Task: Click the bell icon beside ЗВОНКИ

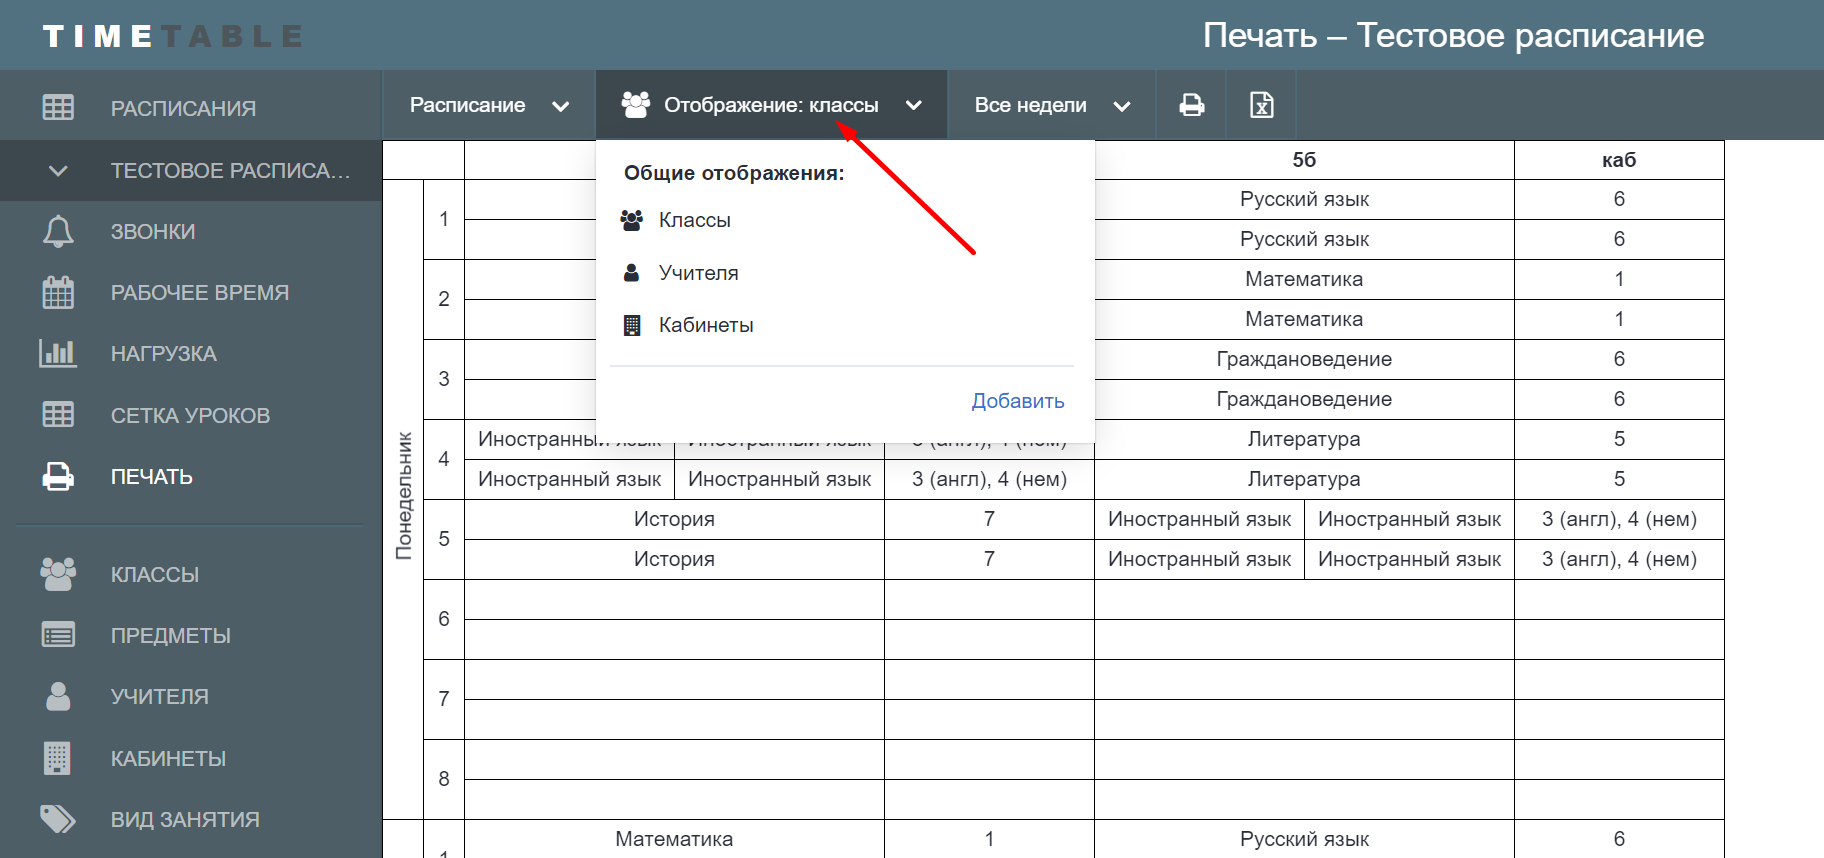Action: (58, 231)
